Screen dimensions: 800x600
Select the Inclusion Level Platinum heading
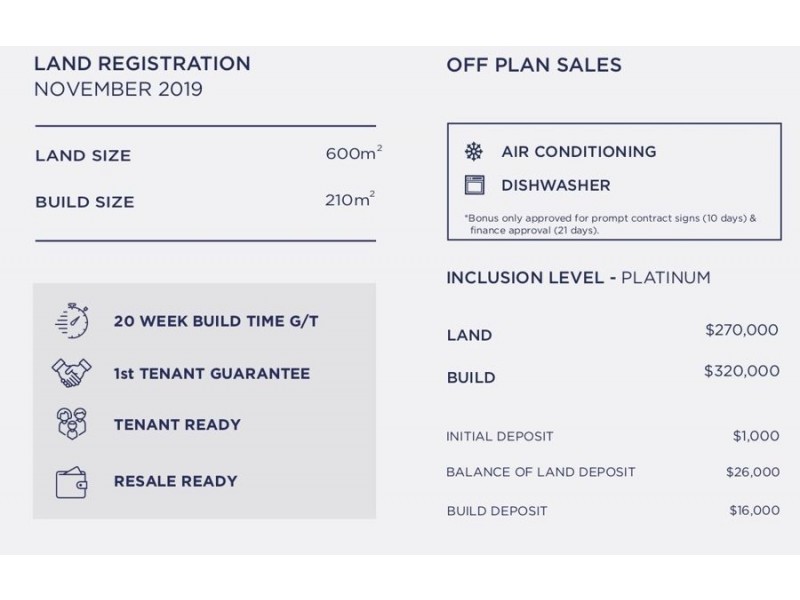[x=578, y=277]
